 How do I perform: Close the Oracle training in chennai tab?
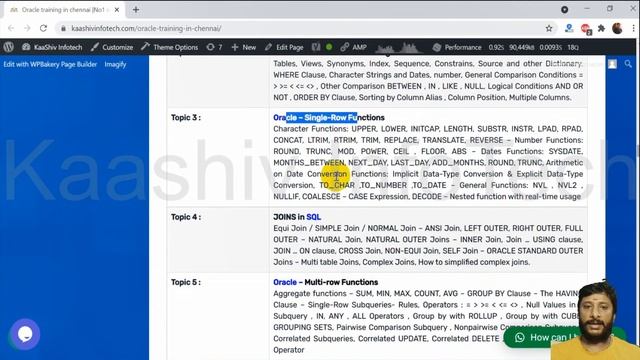pos(117,9)
